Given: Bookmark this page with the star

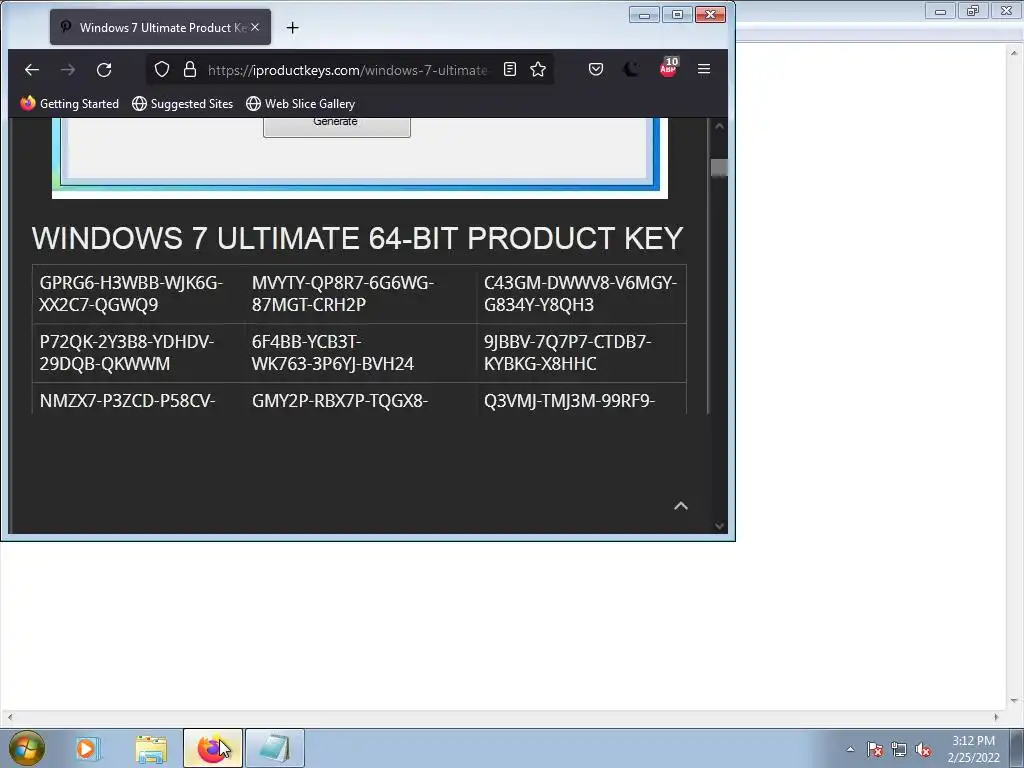Looking at the screenshot, I should pos(538,69).
